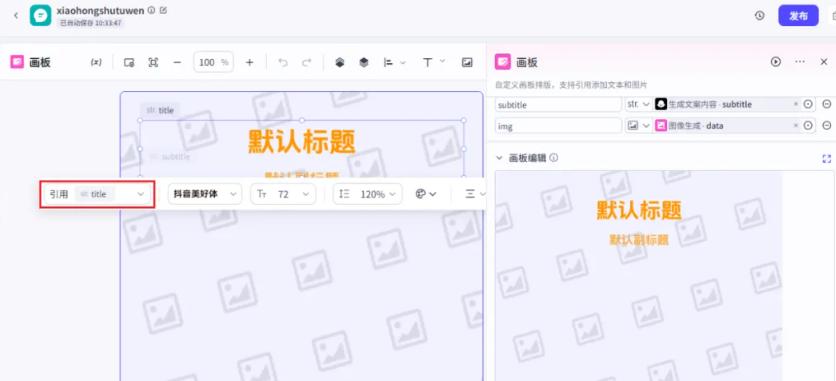Click the canvas preview thumbnail in side panel

coord(639,275)
